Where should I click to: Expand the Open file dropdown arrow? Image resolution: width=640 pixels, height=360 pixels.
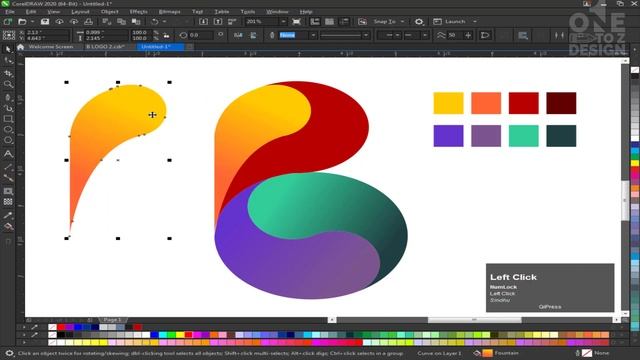click(32, 21)
